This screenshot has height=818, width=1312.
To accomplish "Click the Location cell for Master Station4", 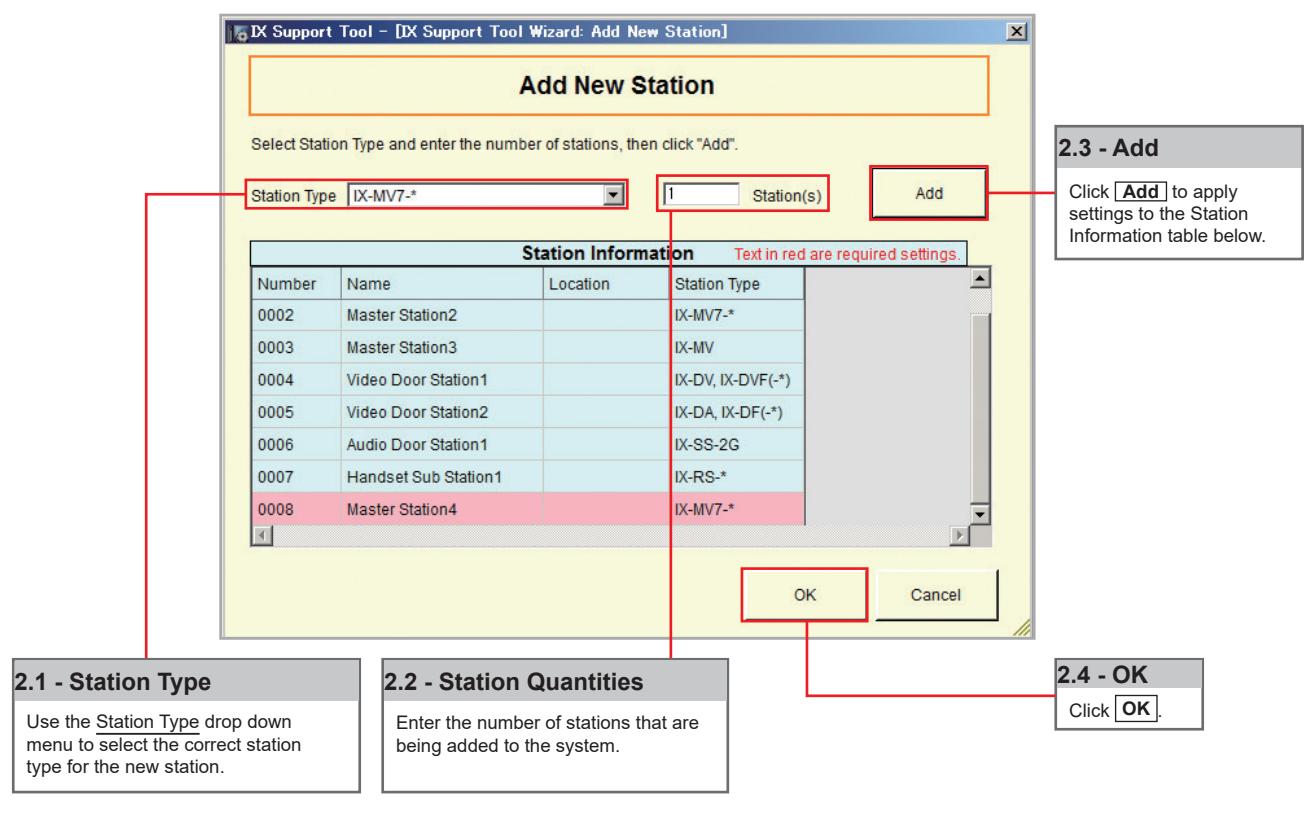I will (x=607, y=508).
